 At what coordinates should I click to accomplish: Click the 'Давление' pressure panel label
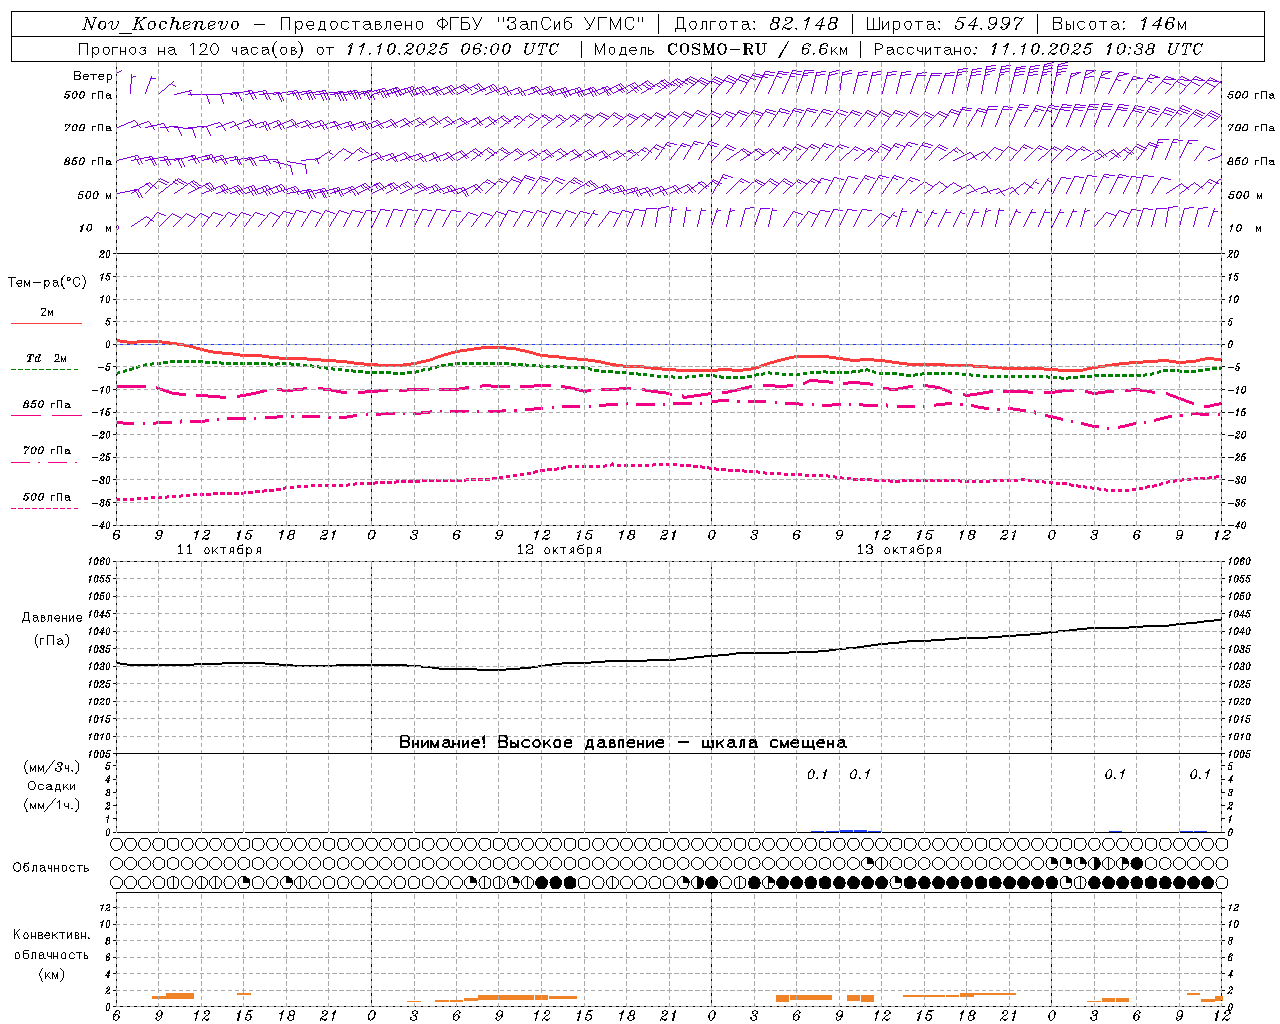pos(52,618)
